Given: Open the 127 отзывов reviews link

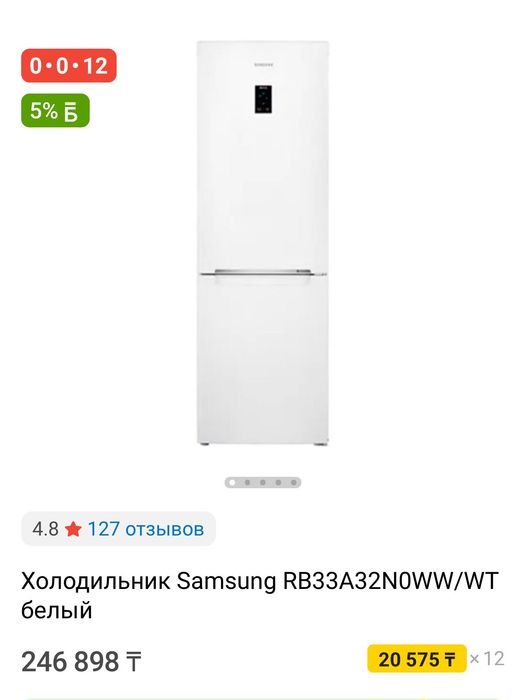Looking at the screenshot, I should point(146,529).
